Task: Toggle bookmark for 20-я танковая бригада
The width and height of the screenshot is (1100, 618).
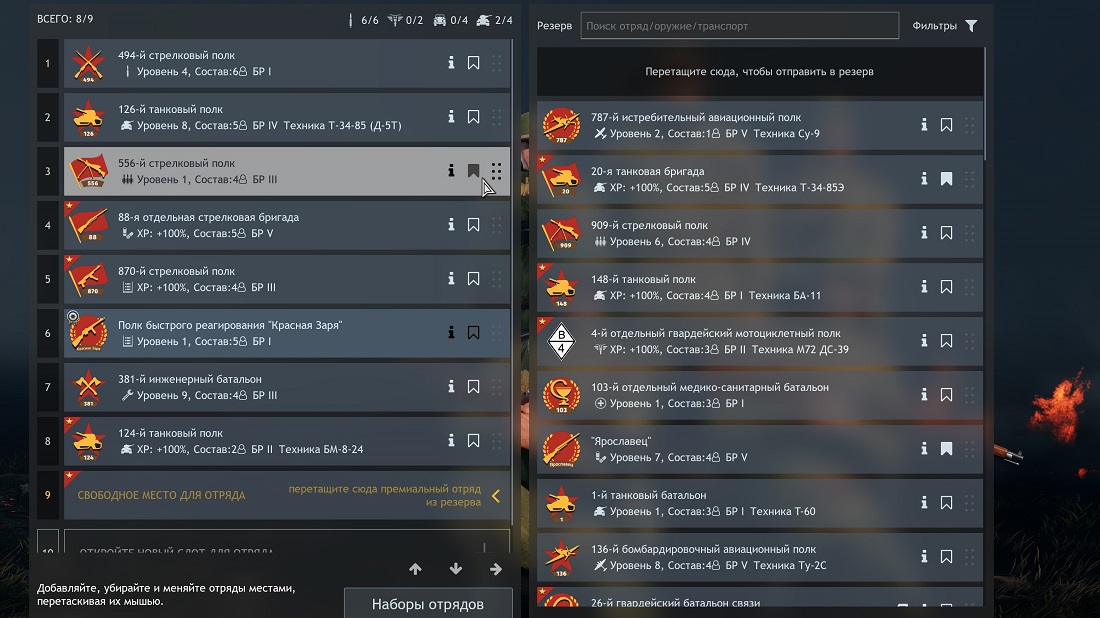Action: (x=946, y=178)
